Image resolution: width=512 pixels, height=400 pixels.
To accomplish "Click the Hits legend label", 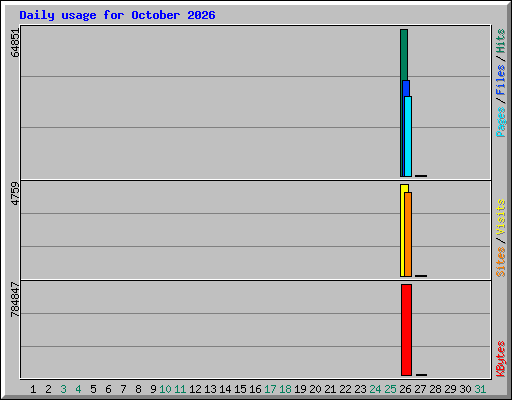I will tap(501, 41).
